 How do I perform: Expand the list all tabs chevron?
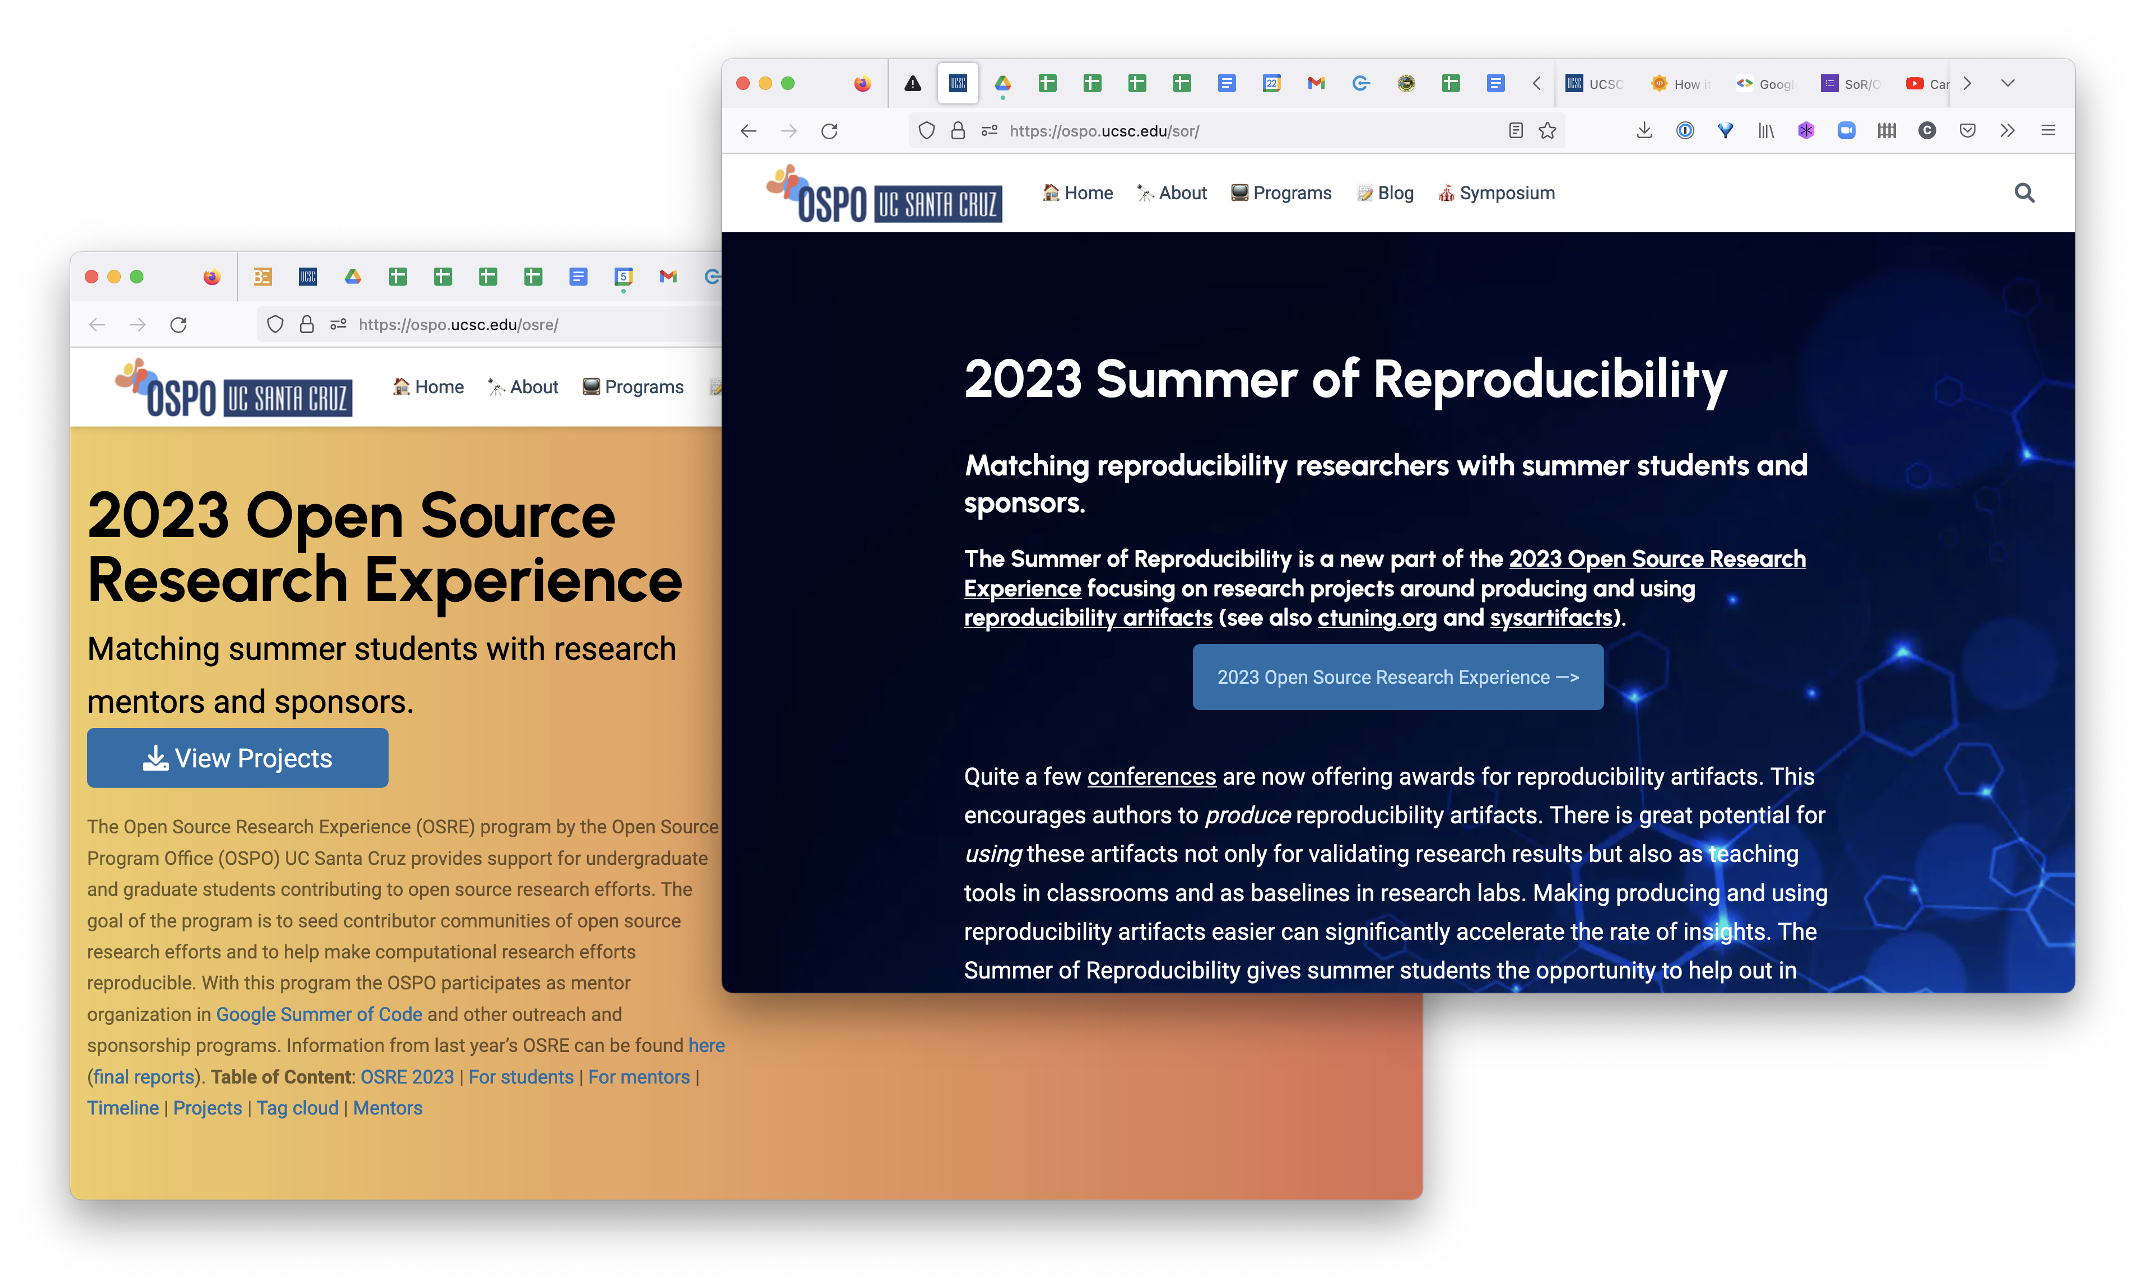point(2007,84)
